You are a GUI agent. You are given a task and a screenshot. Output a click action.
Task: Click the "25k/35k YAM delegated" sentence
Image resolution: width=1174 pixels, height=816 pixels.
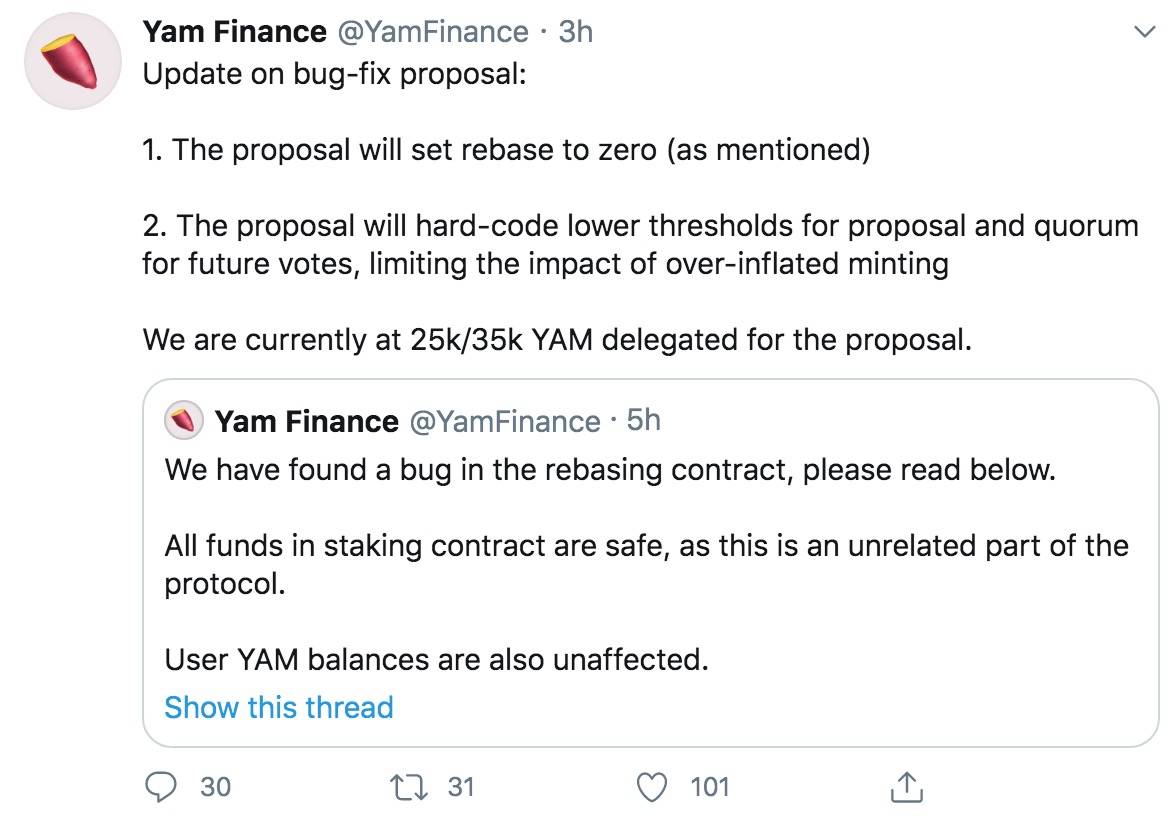(x=557, y=340)
